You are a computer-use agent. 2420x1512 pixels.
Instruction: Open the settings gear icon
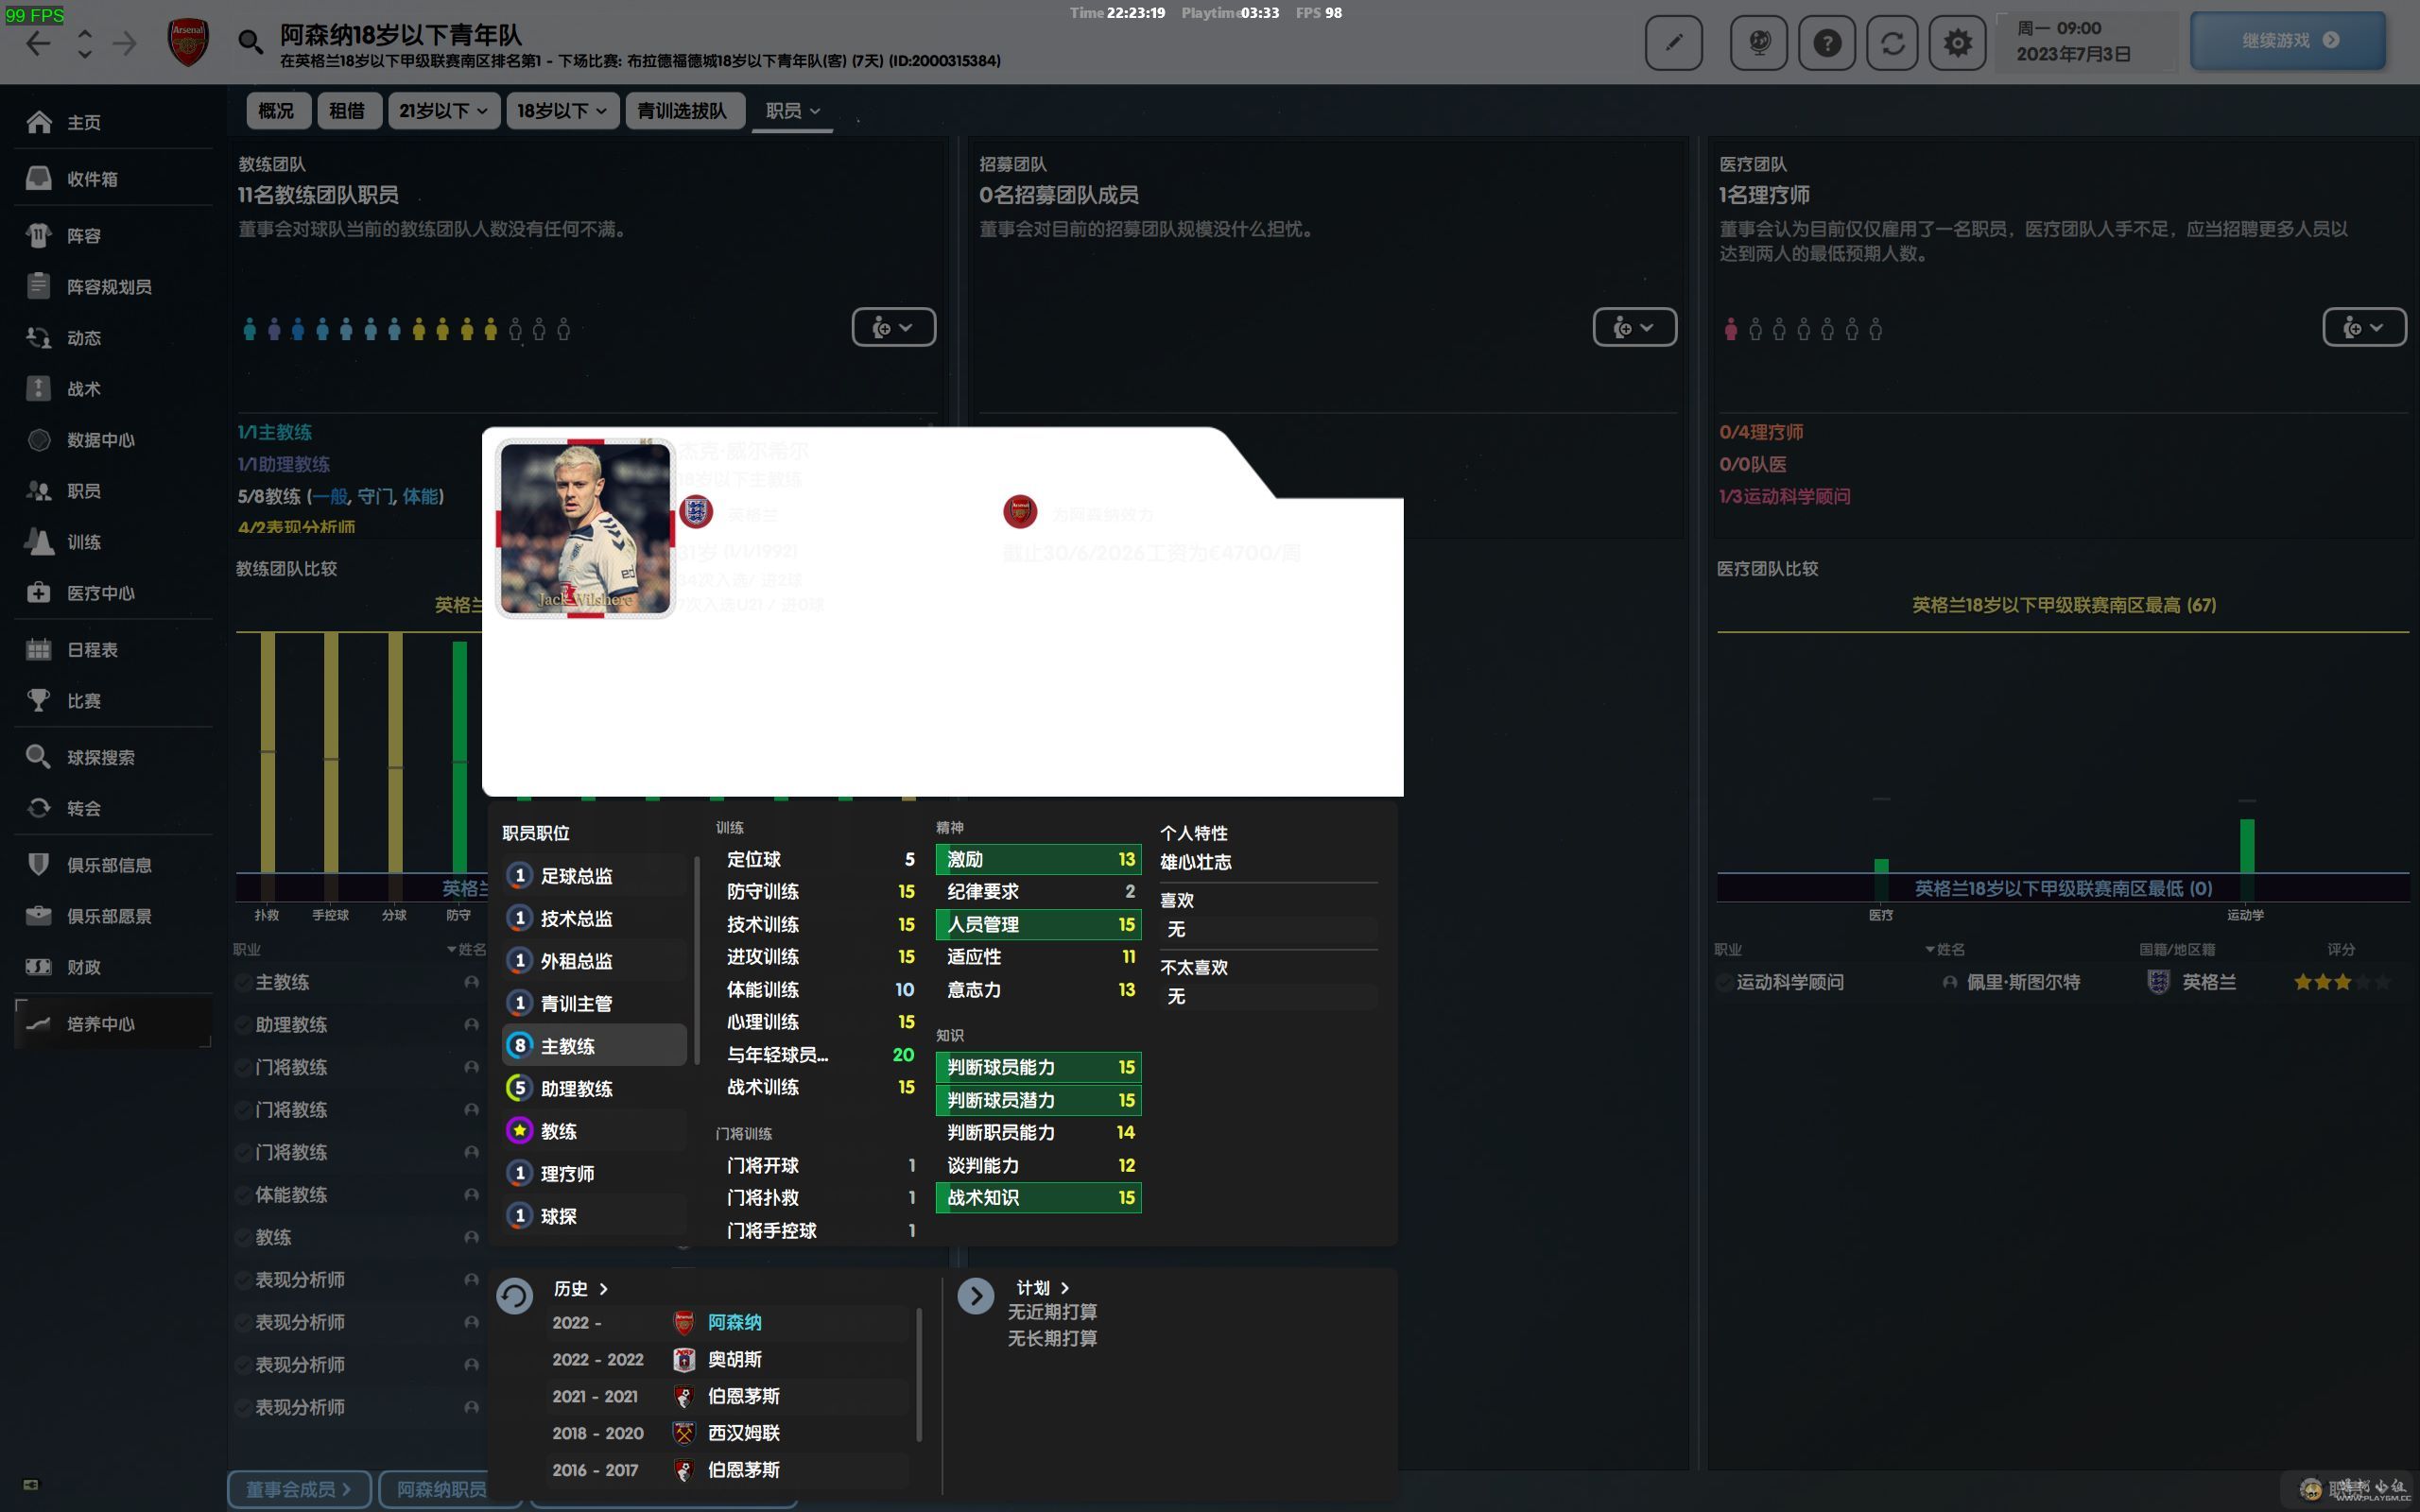[x=1957, y=42]
